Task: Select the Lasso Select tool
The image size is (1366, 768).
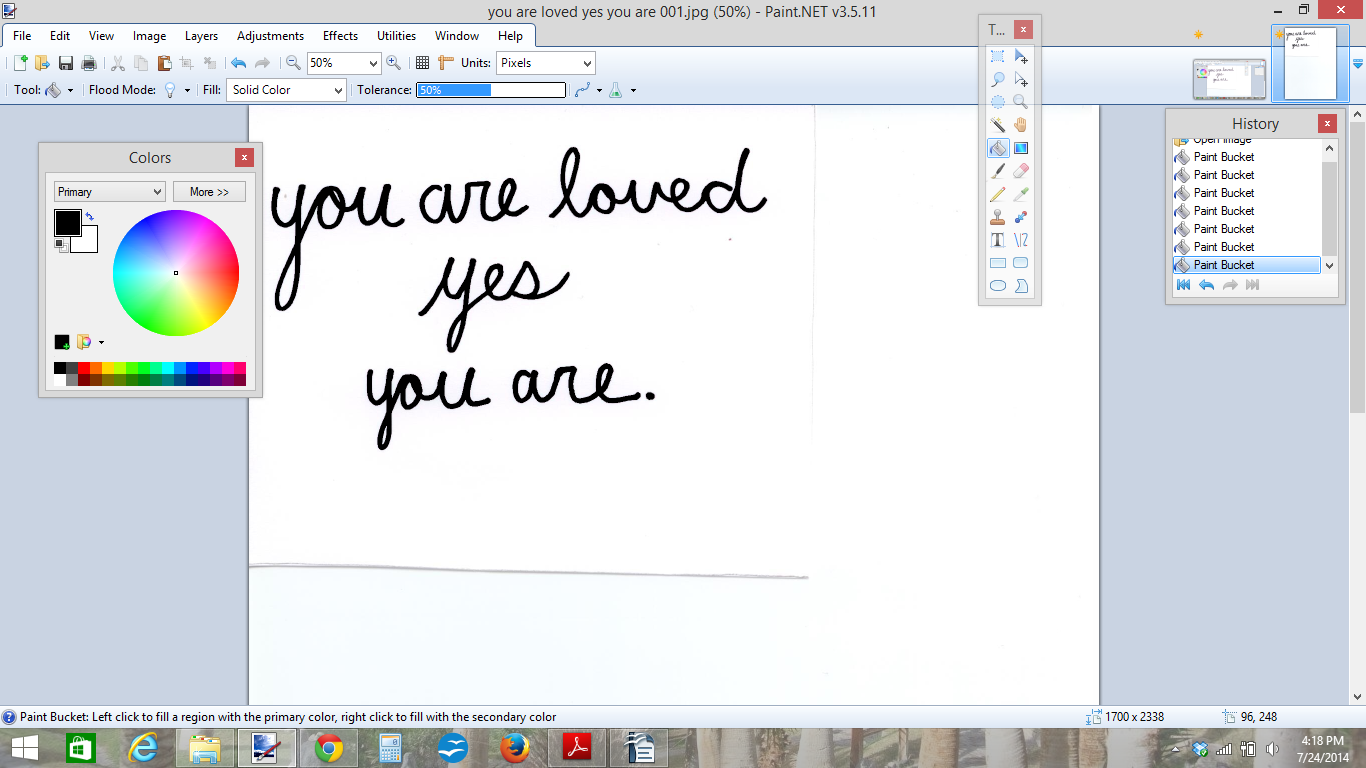Action: tap(997, 80)
